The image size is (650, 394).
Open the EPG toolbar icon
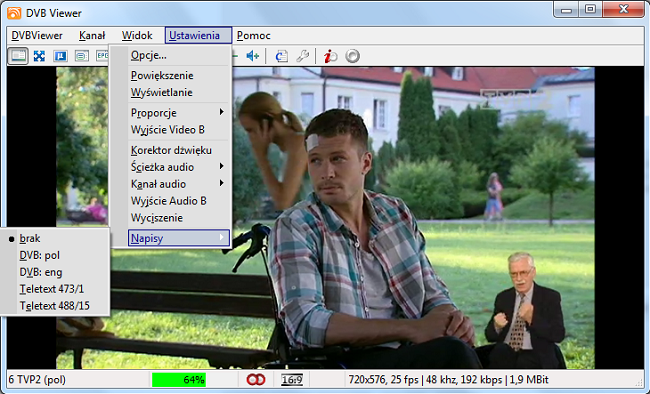click(102, 56)
